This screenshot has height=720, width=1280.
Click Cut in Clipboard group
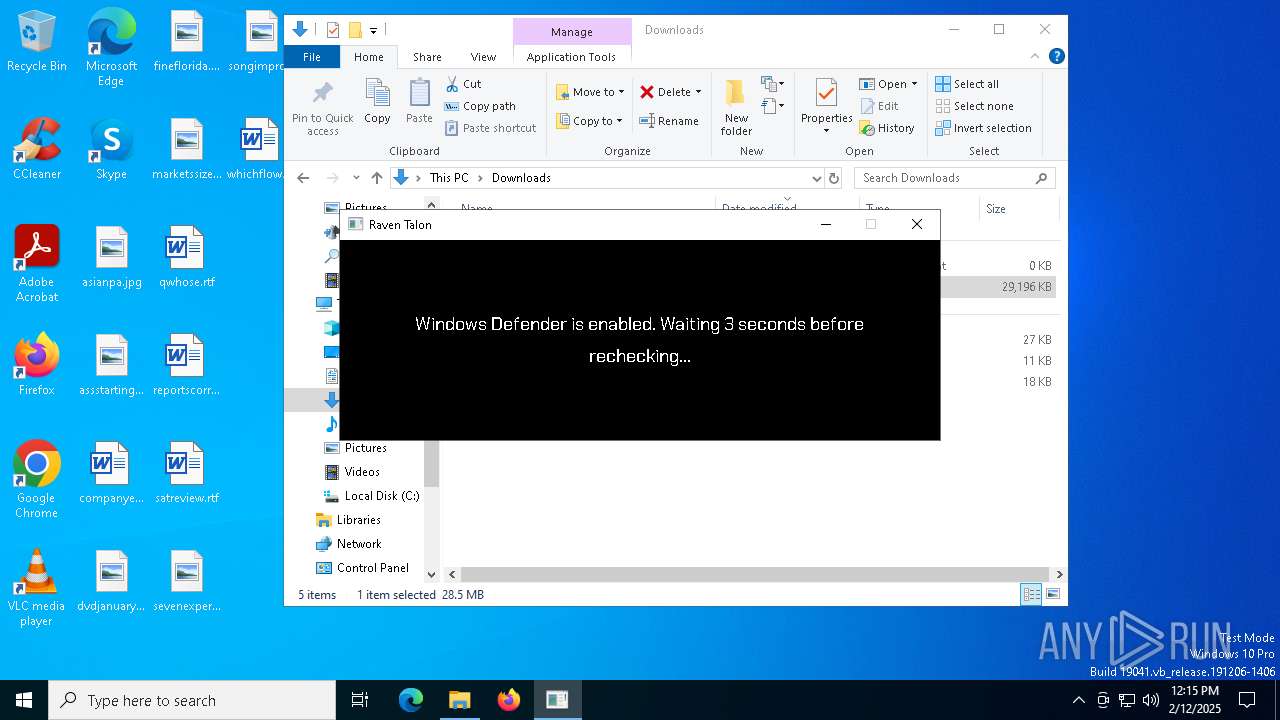coord(464,84)
